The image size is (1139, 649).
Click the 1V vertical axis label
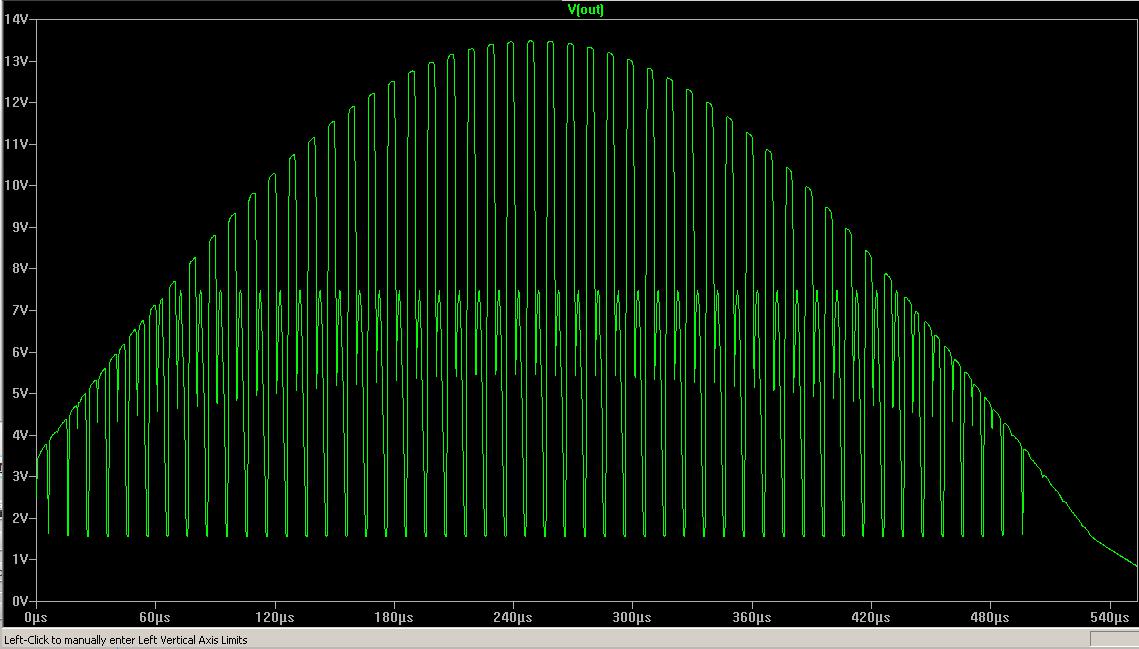18,560
